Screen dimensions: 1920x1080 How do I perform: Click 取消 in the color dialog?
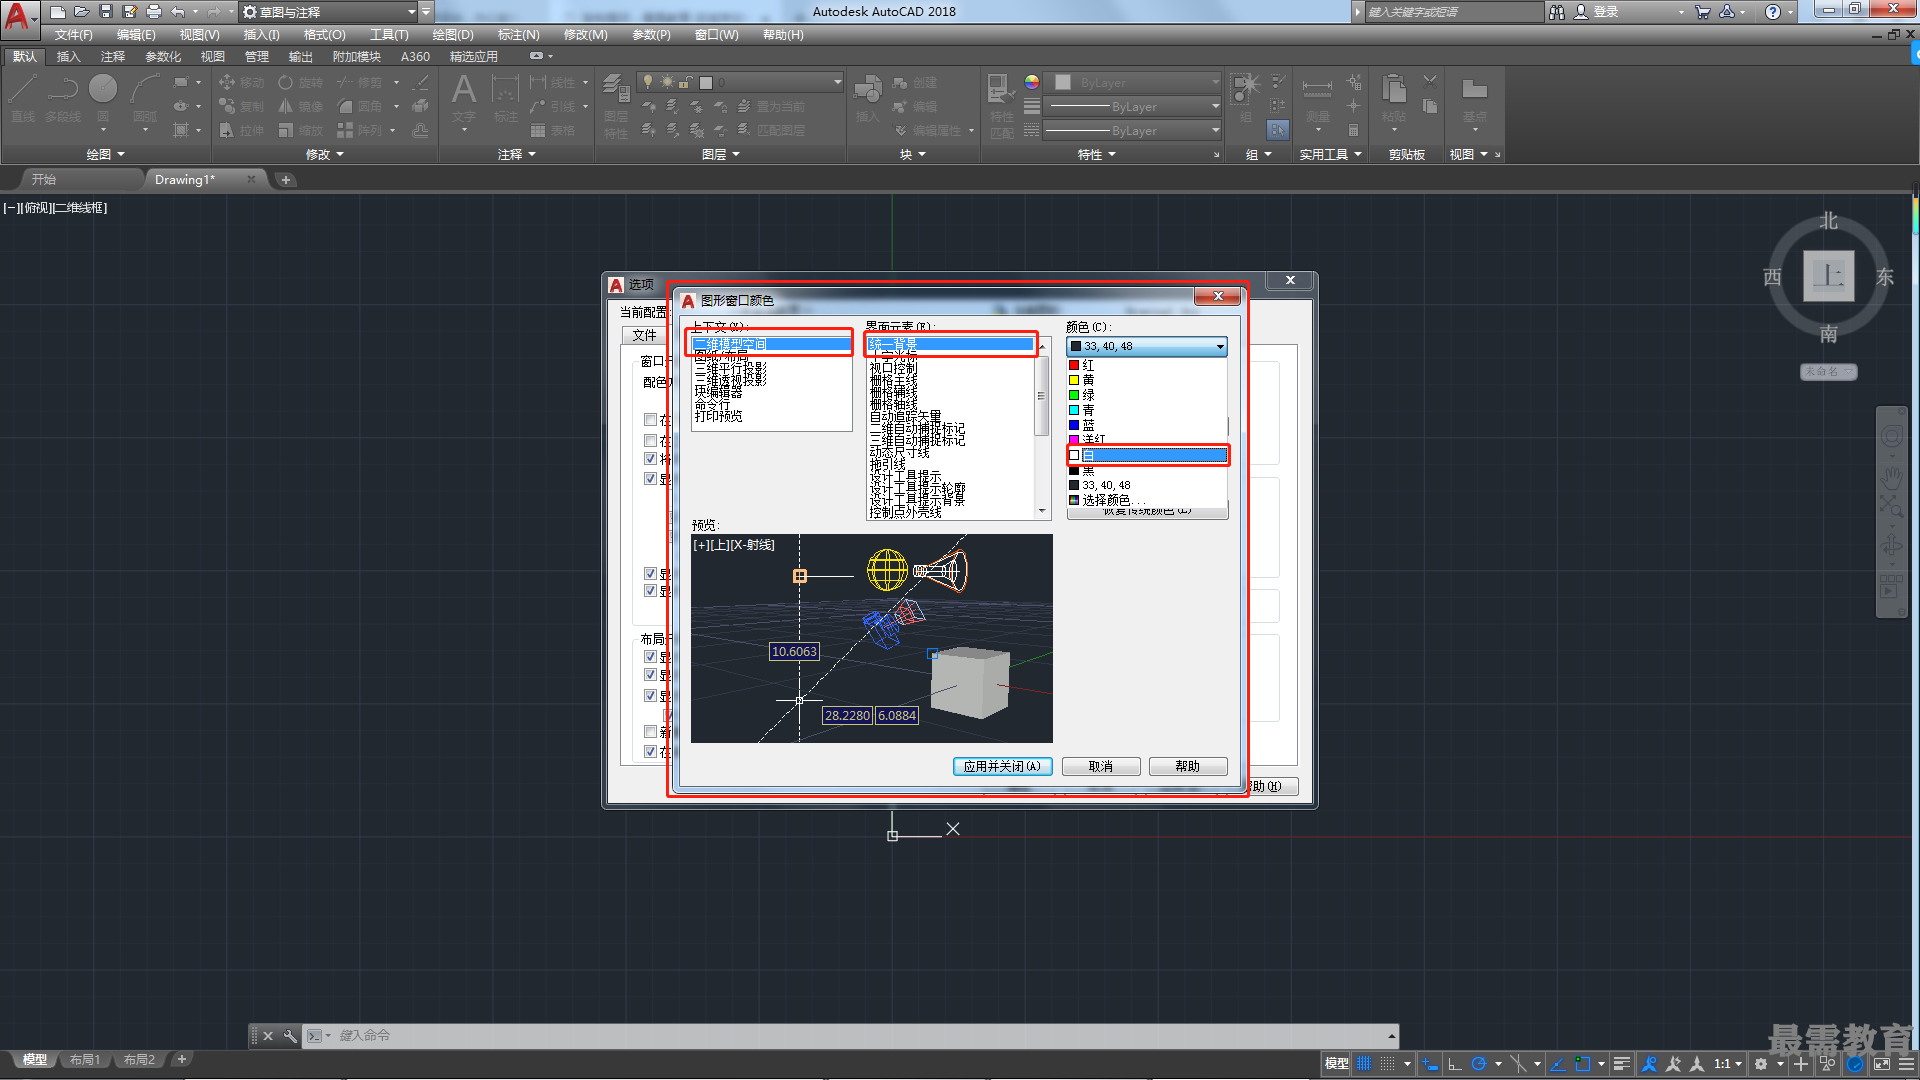[x=1101, y=766]
